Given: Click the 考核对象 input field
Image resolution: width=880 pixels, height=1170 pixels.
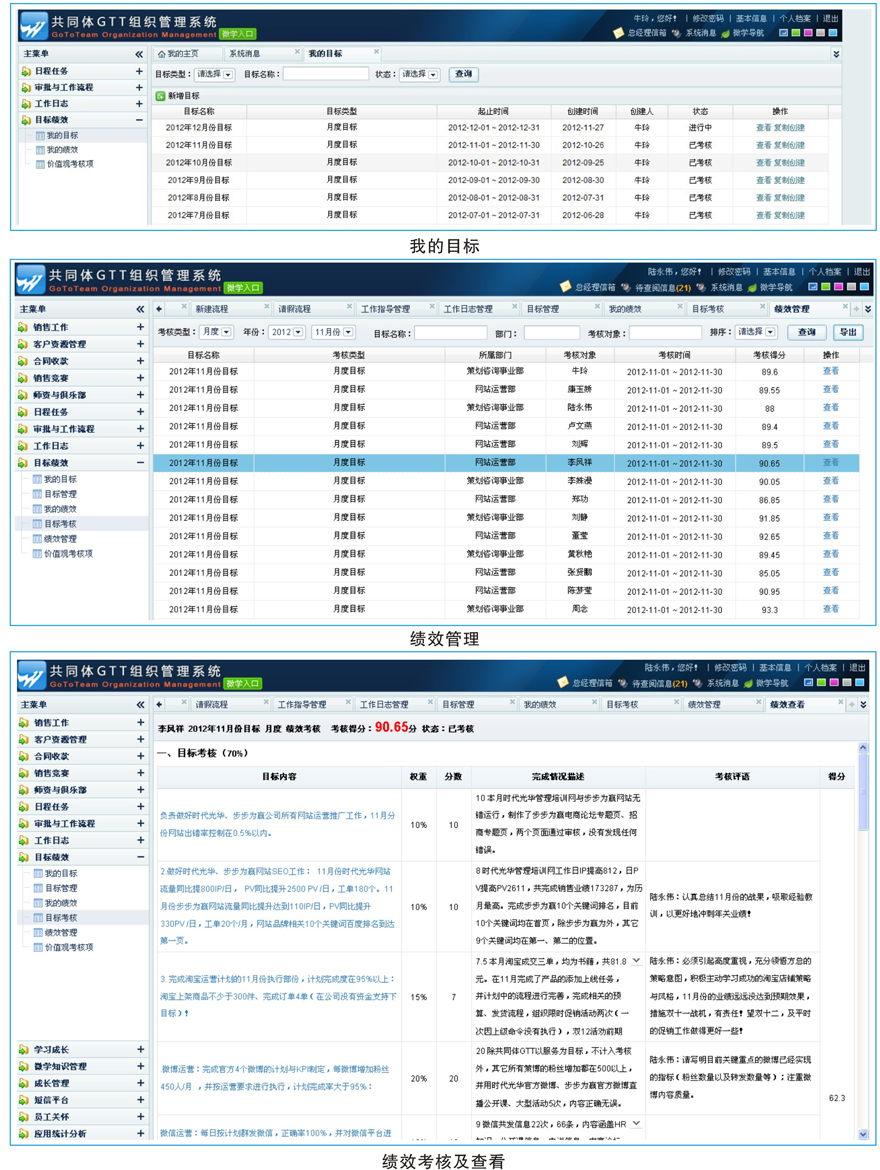Looking at the screenshot, I should (664, 333).
